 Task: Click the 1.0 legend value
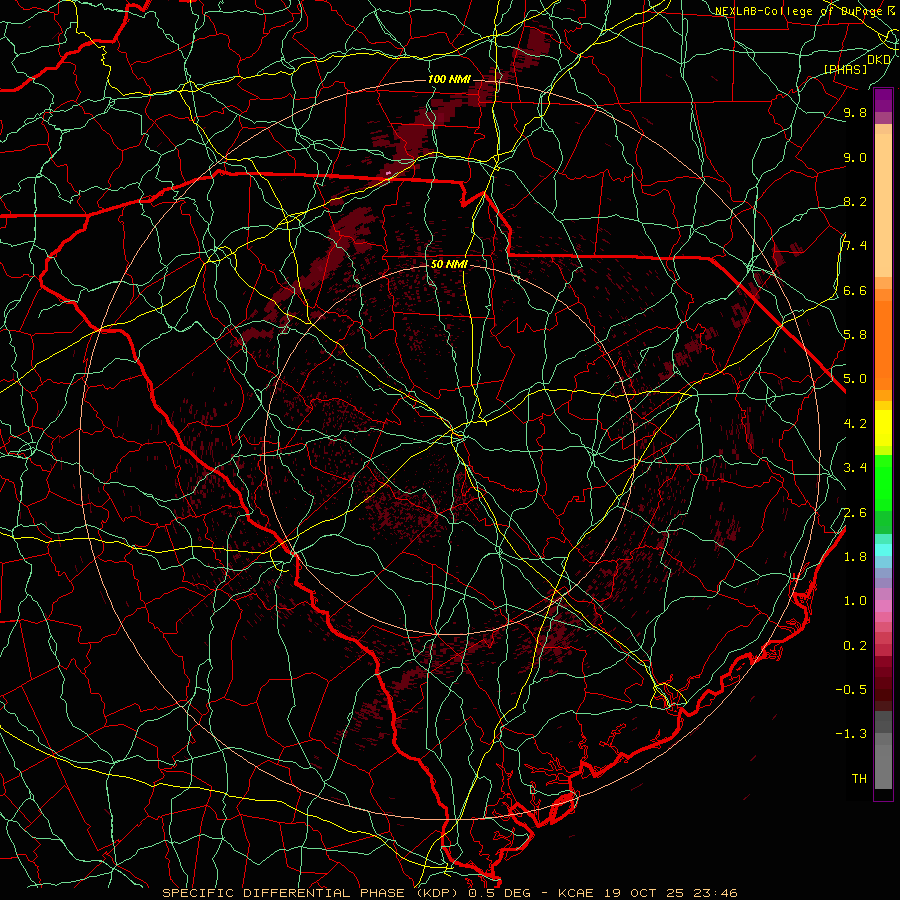855,600
